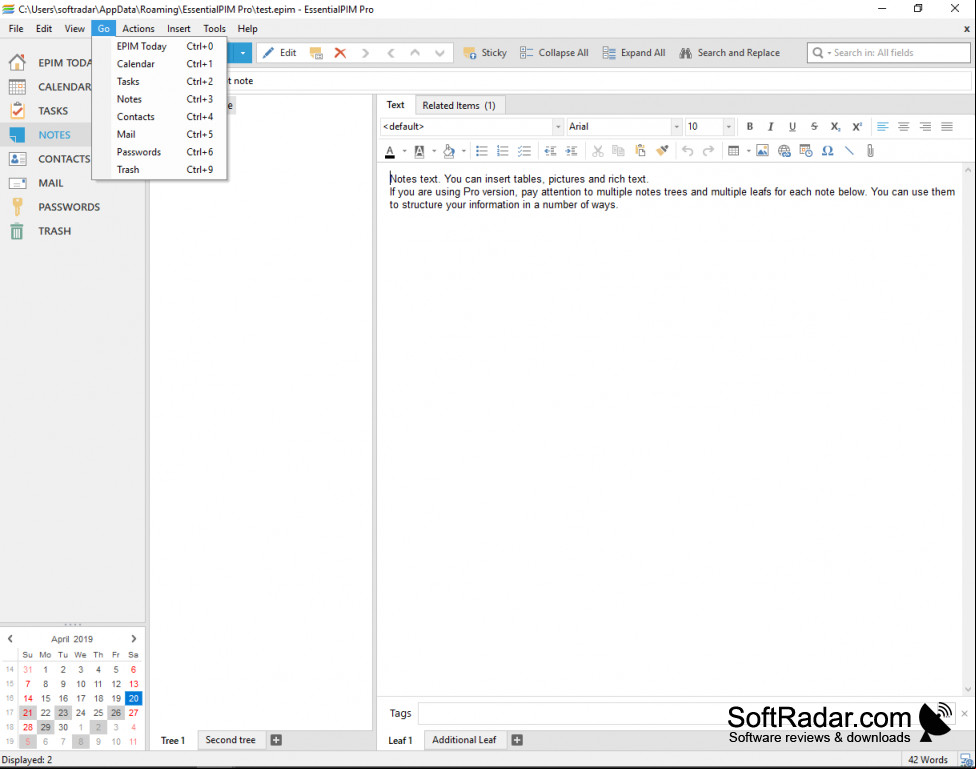Open font color dropdown arrow
Screen dimensions: 976x769
pyautogui.click(x=405, y=151)
